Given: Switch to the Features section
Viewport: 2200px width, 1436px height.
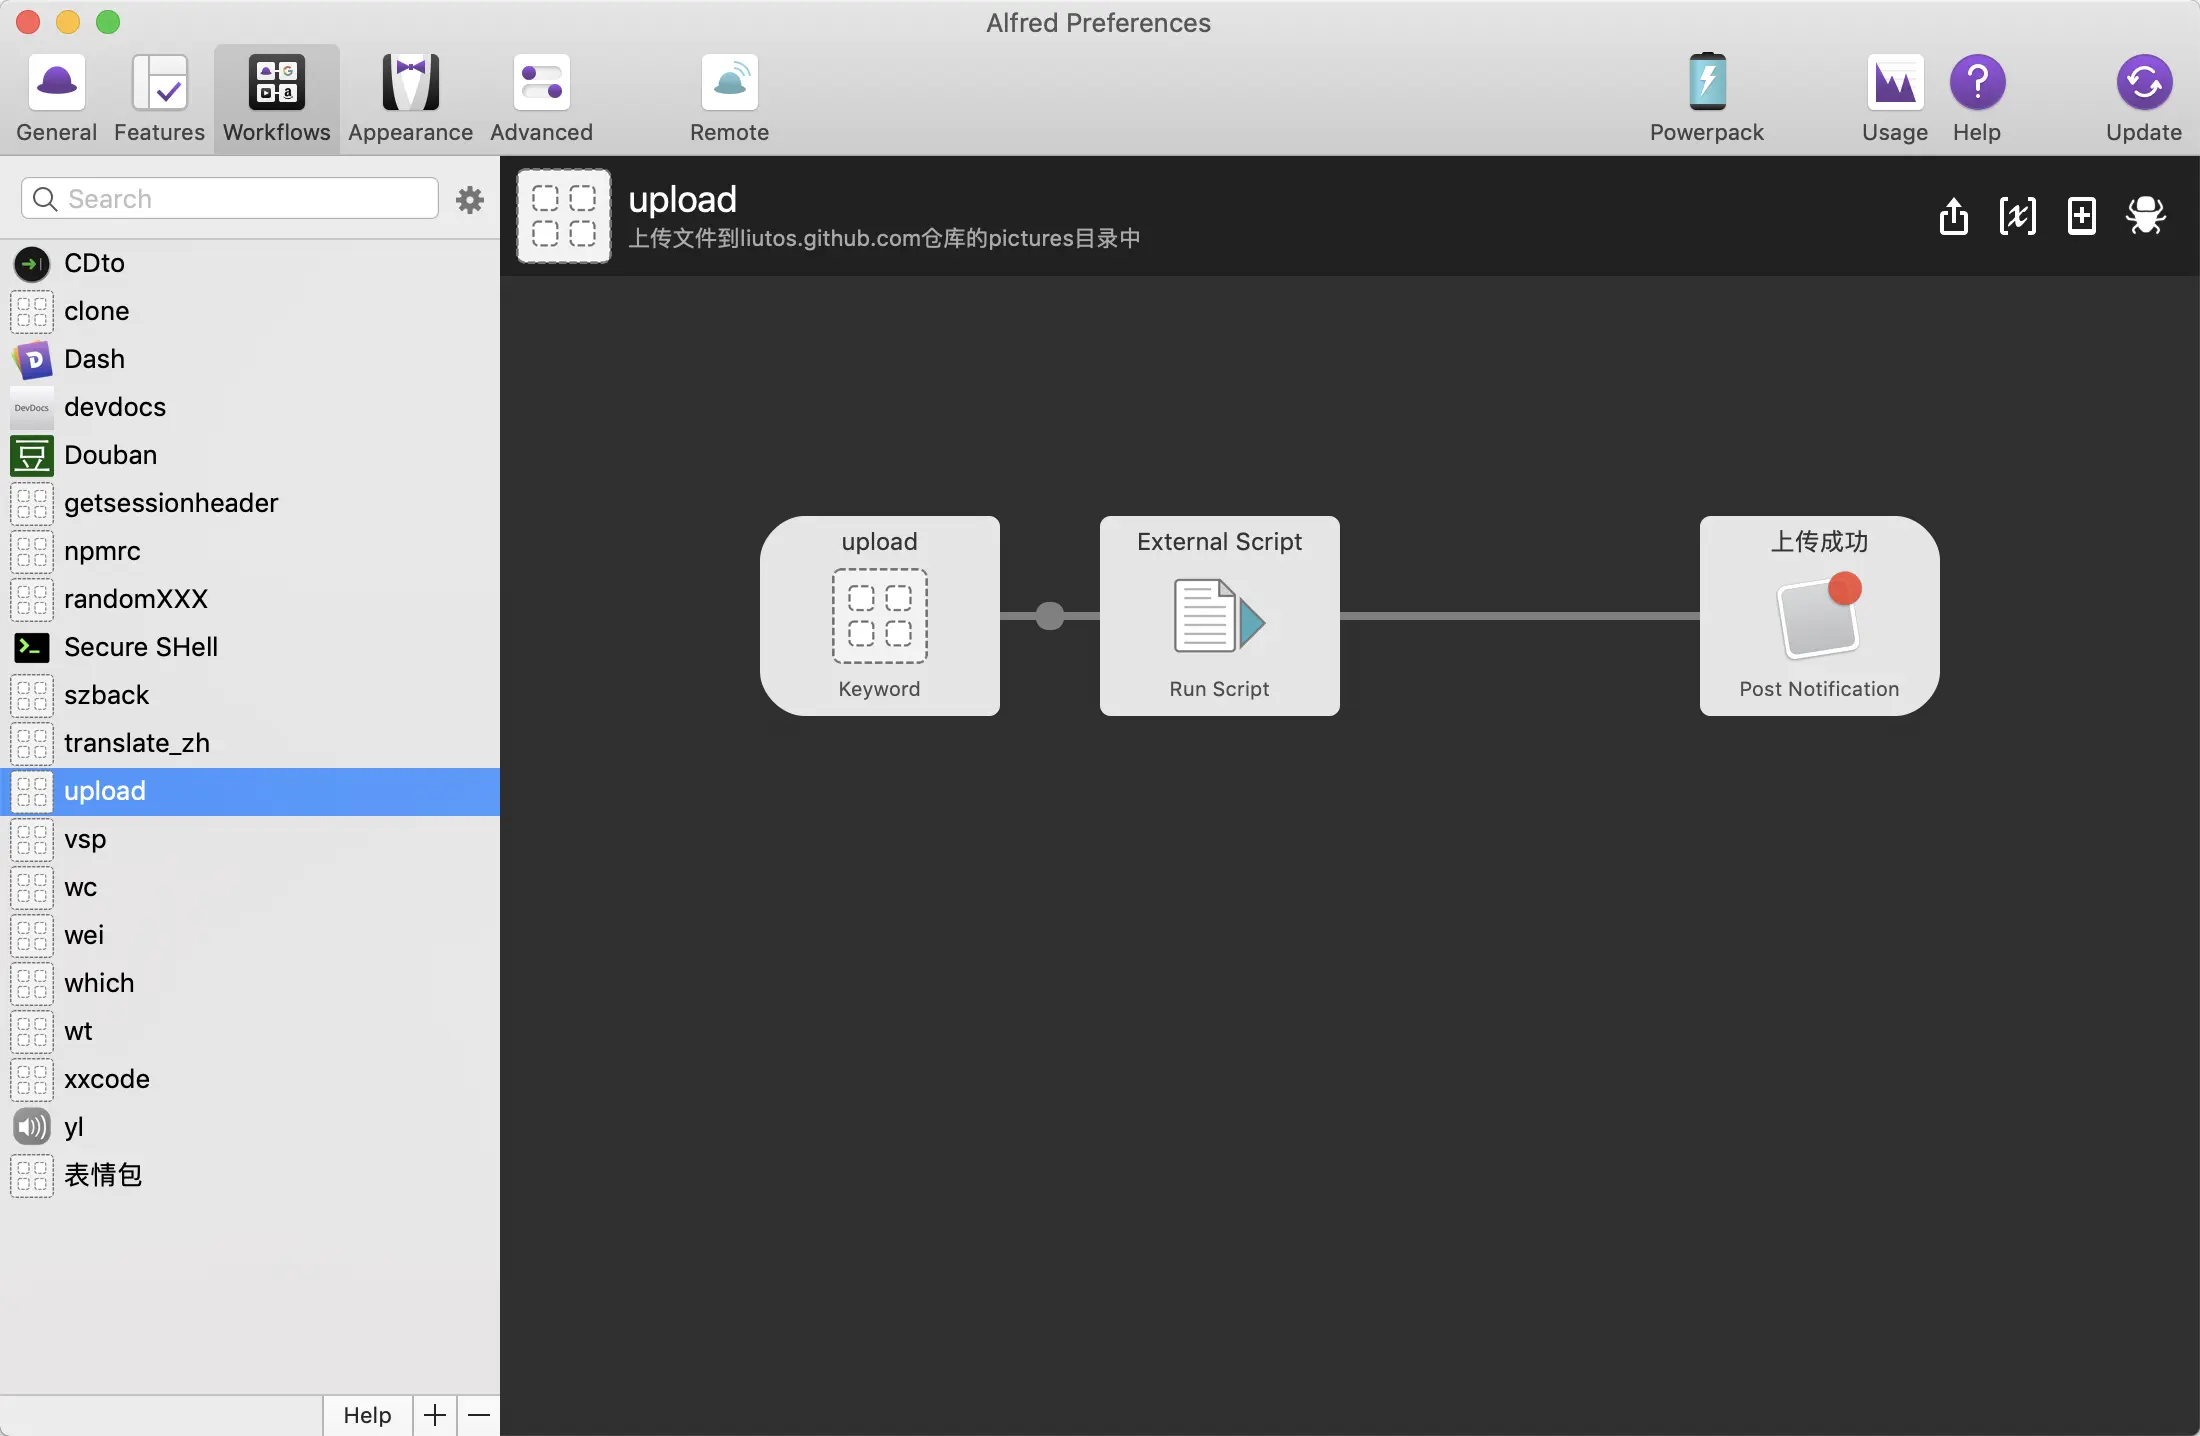Looking at the screenshot, I should 158,97.
